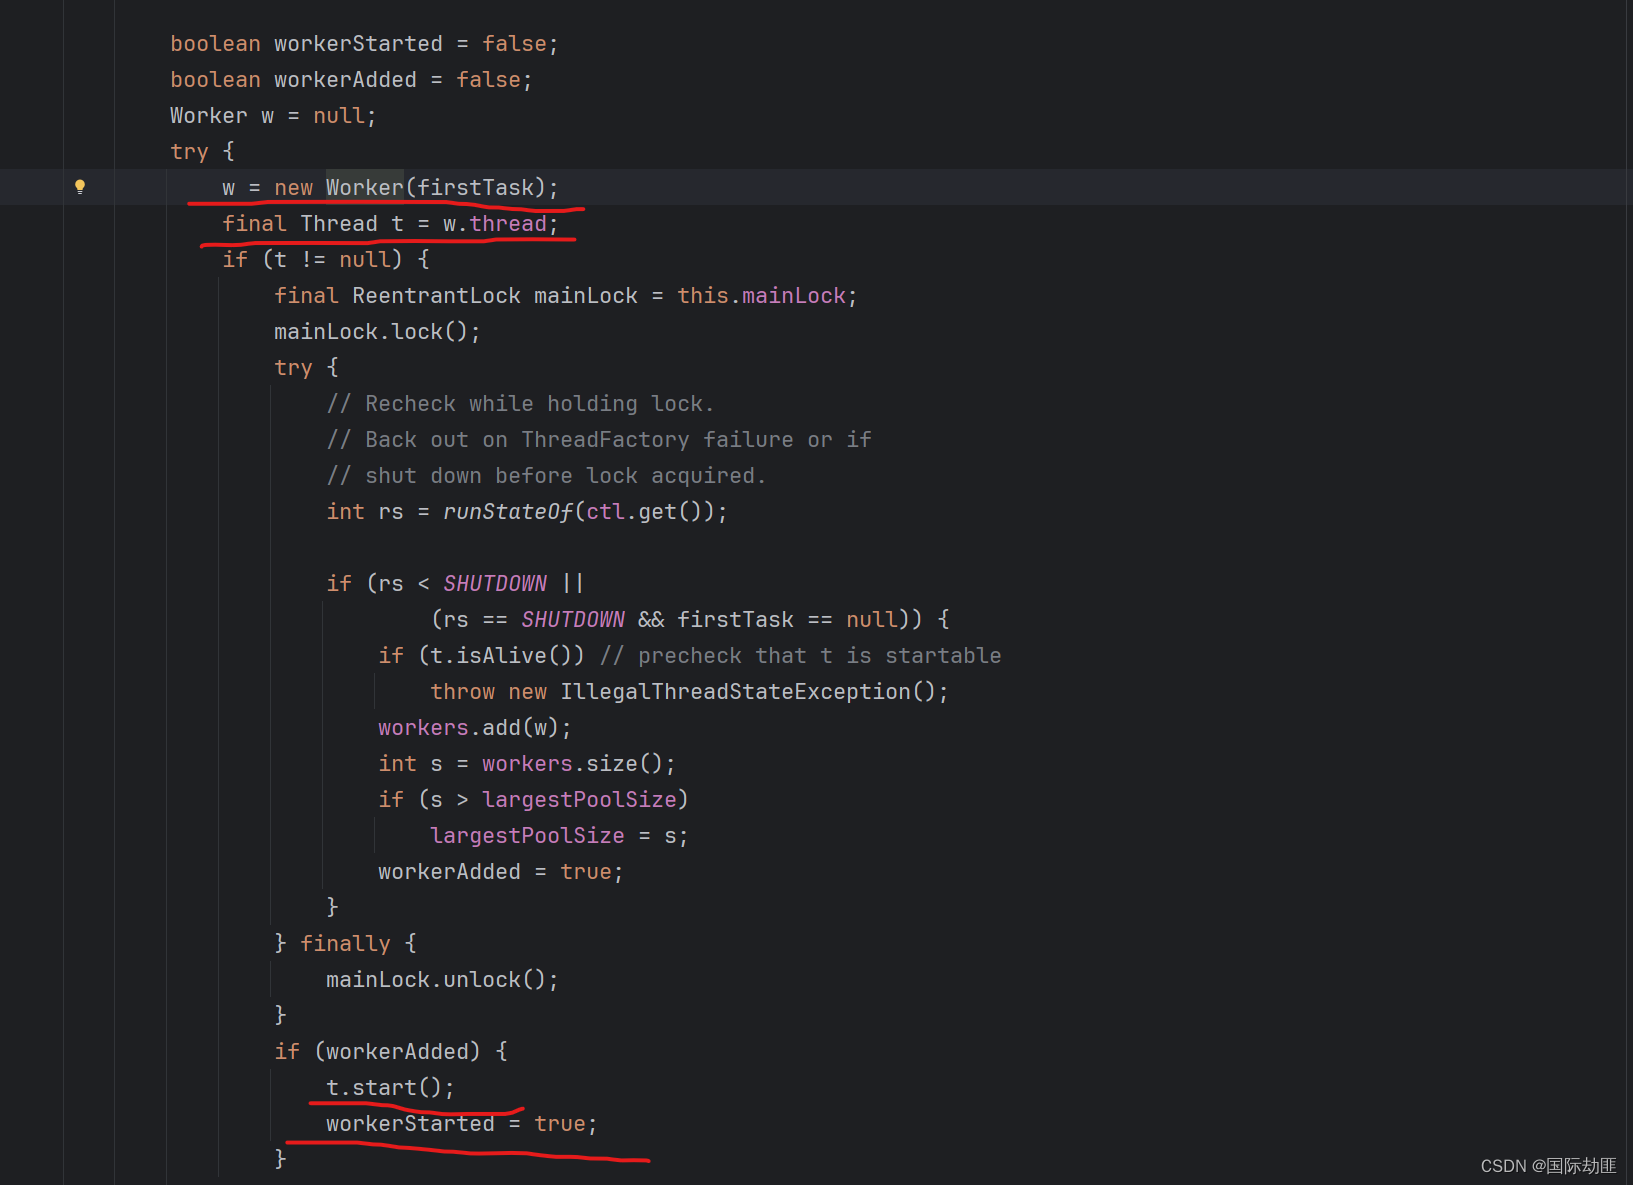Image resolution: width=1633 pixels, height=1185 pixels.
Task: Click 't.start();' call
Action: tap(390, 1088)
